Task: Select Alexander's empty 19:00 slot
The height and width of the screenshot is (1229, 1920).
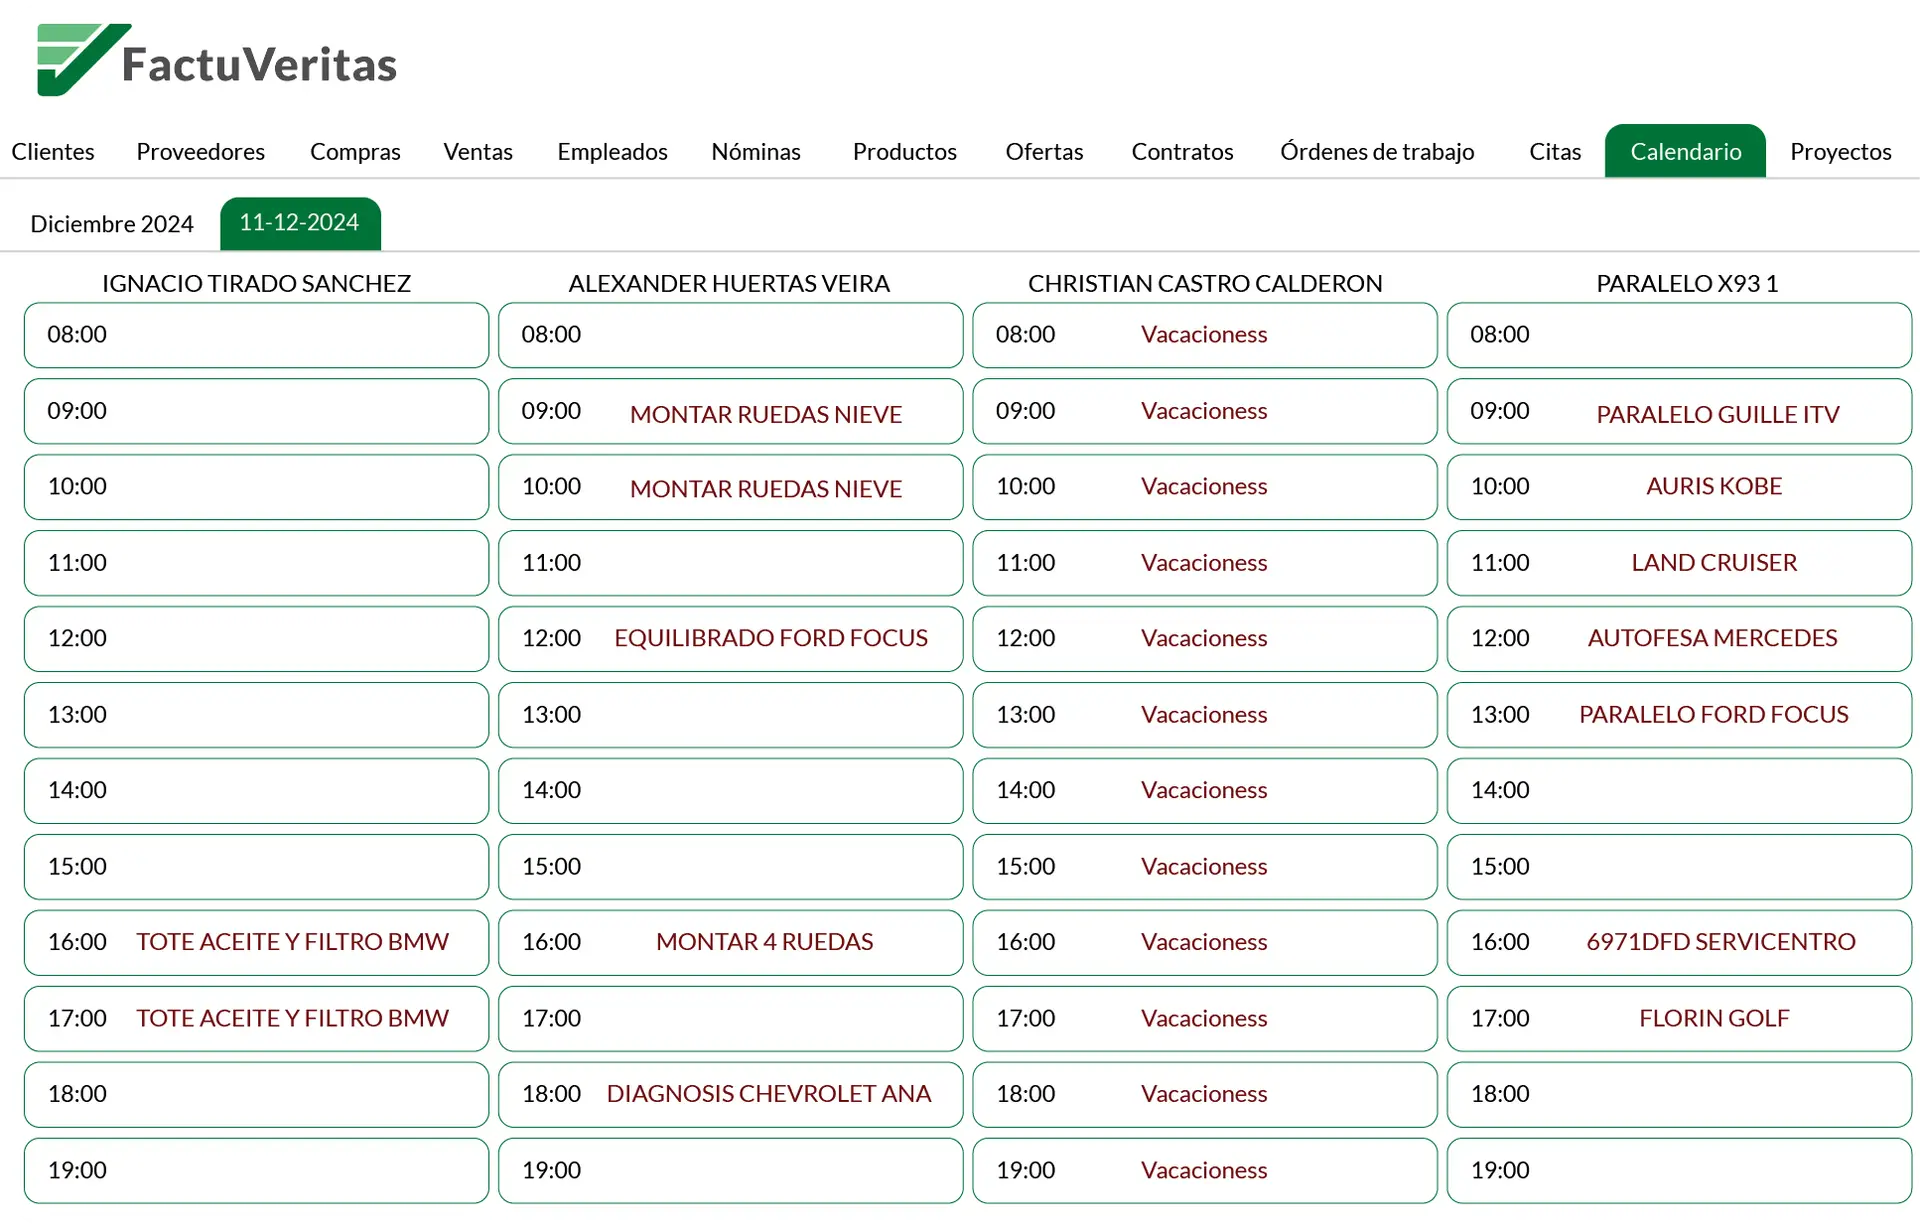Action: click(730, 1171)
